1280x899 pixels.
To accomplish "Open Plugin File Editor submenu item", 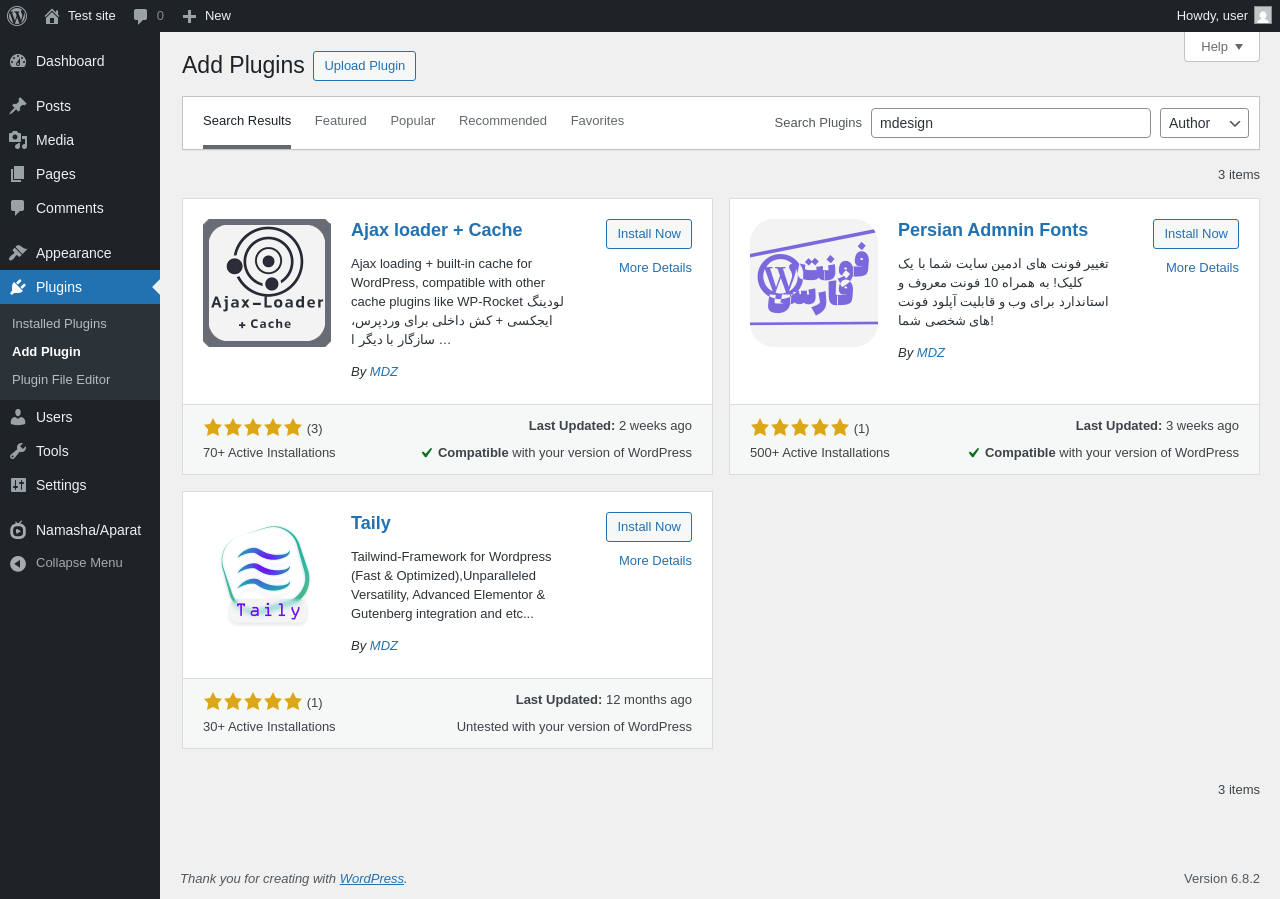I will (x=61, y=380).
